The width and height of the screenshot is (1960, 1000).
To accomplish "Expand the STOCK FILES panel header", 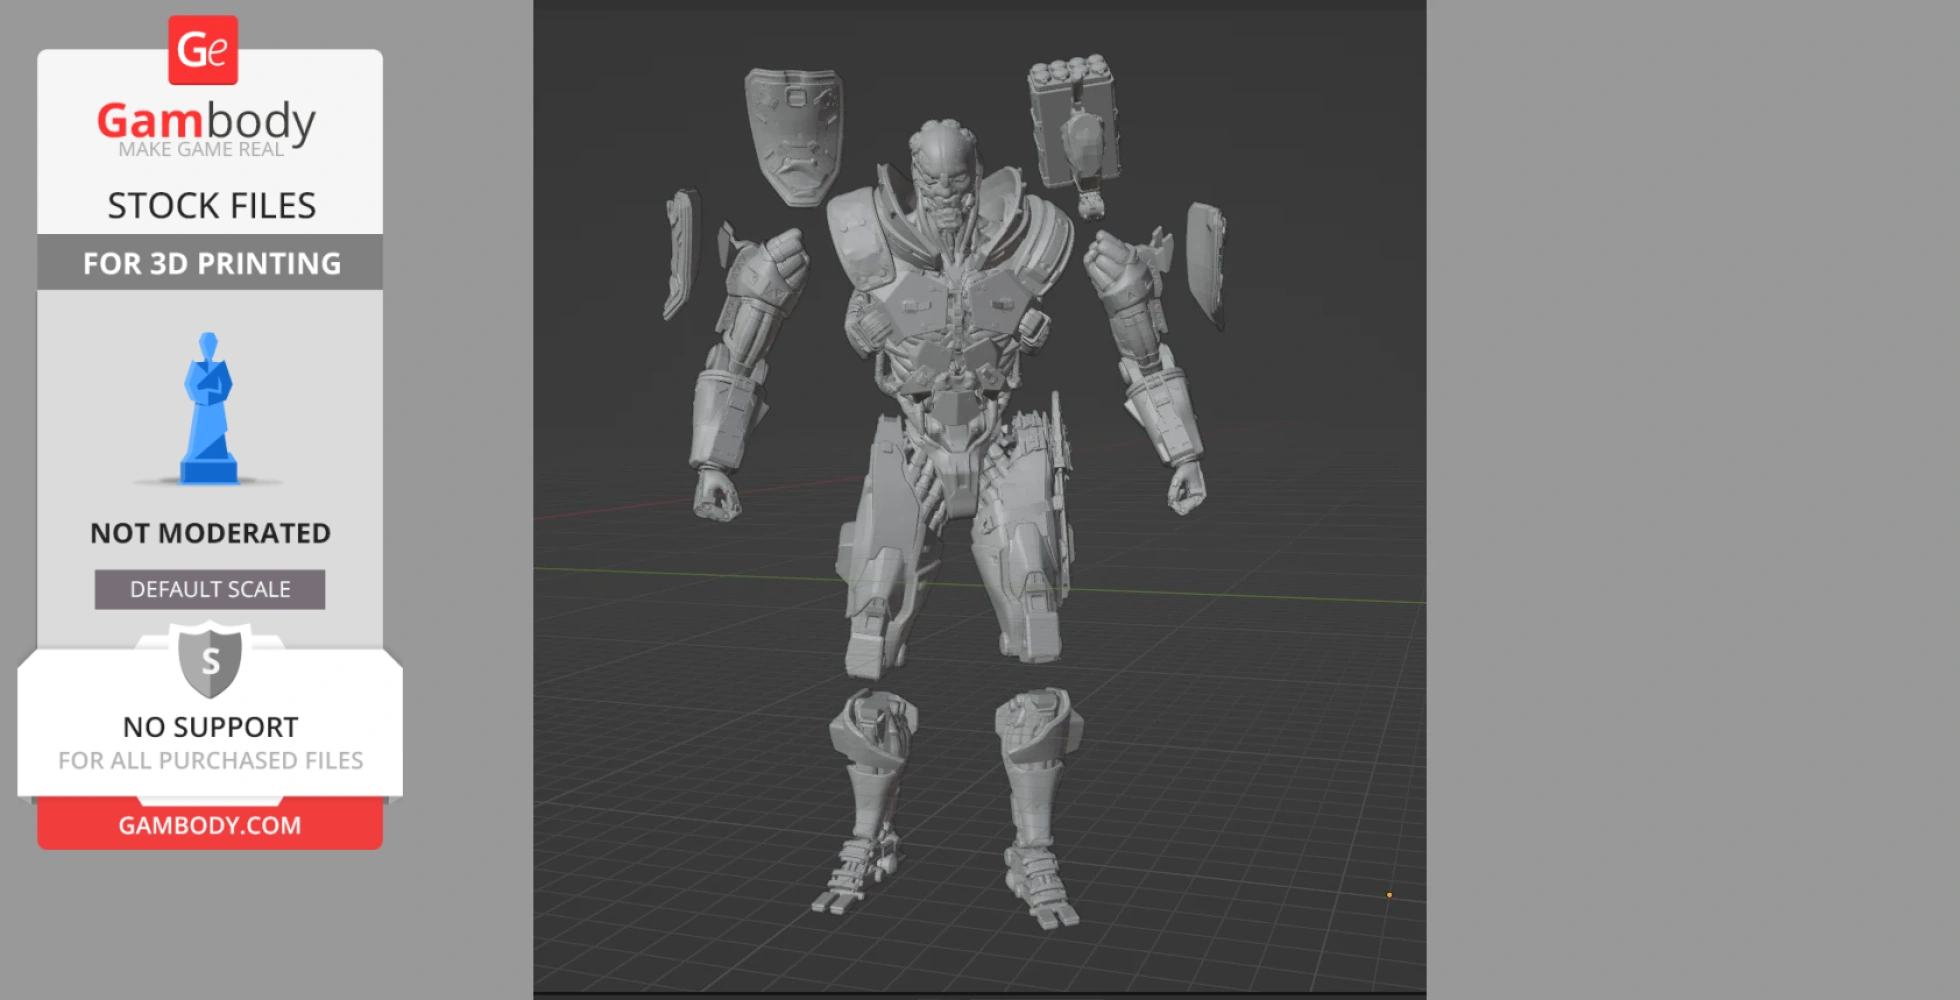I will click(212, 205).
